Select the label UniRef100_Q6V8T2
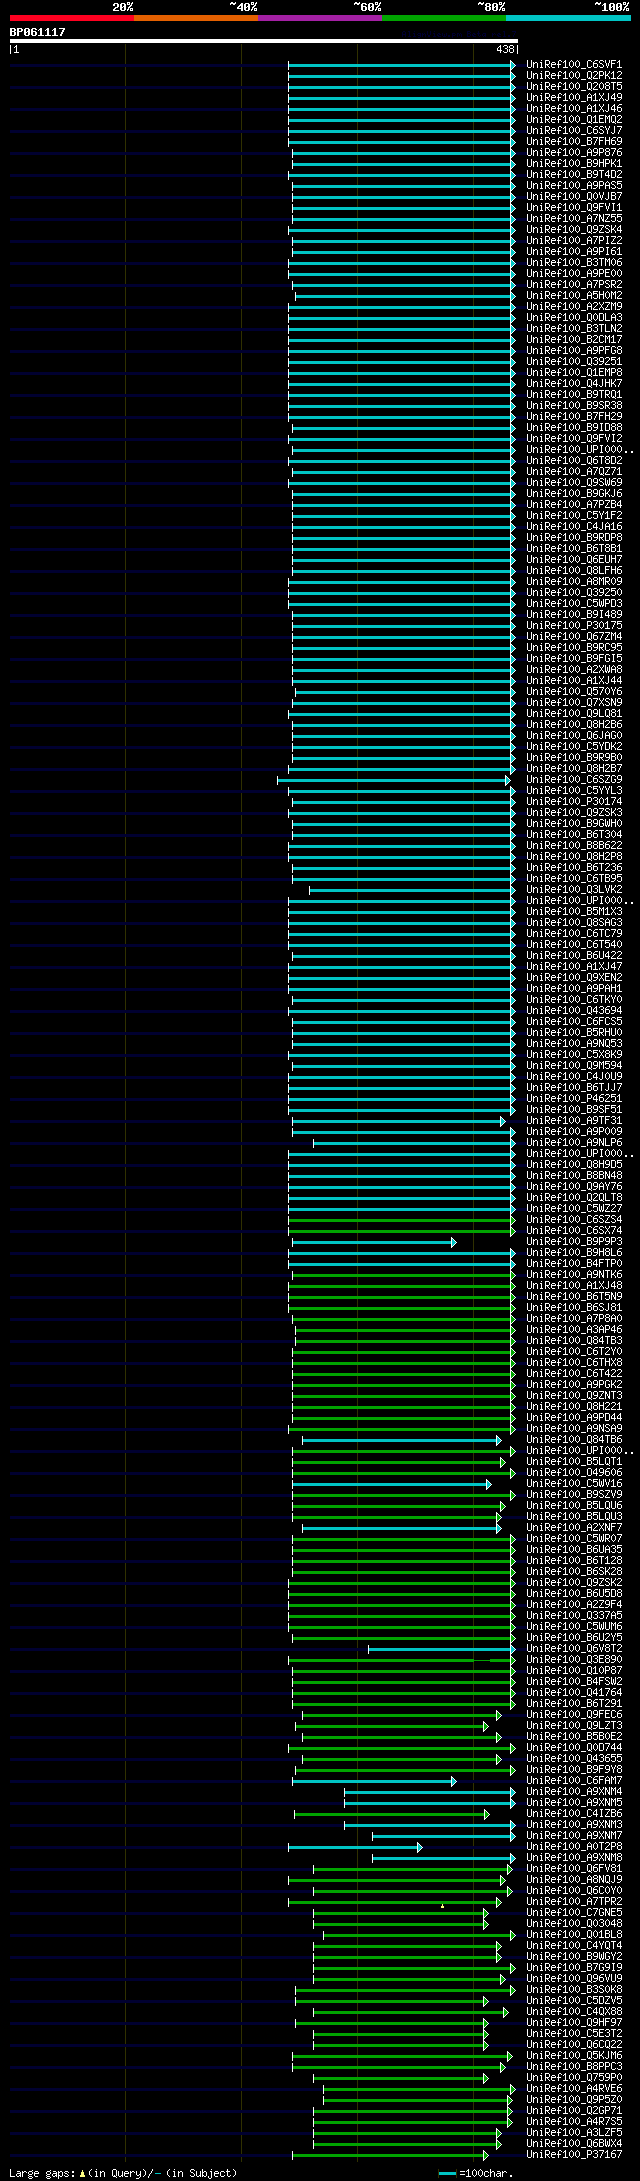The image size is (640, 2181). 574,1649
